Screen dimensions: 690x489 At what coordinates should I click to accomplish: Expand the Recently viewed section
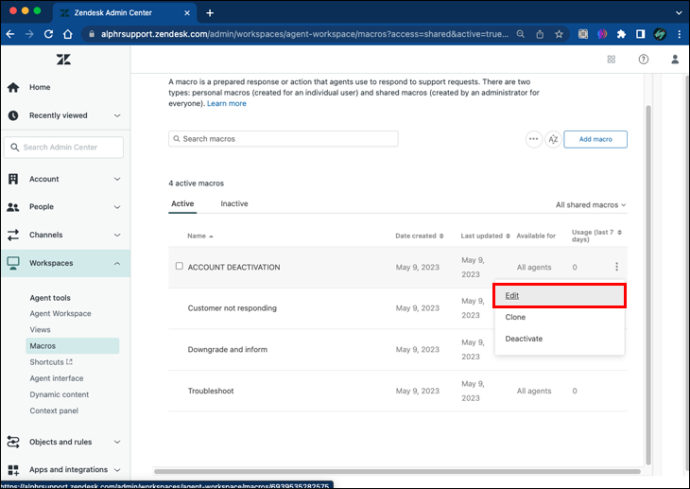click(117, 115)
